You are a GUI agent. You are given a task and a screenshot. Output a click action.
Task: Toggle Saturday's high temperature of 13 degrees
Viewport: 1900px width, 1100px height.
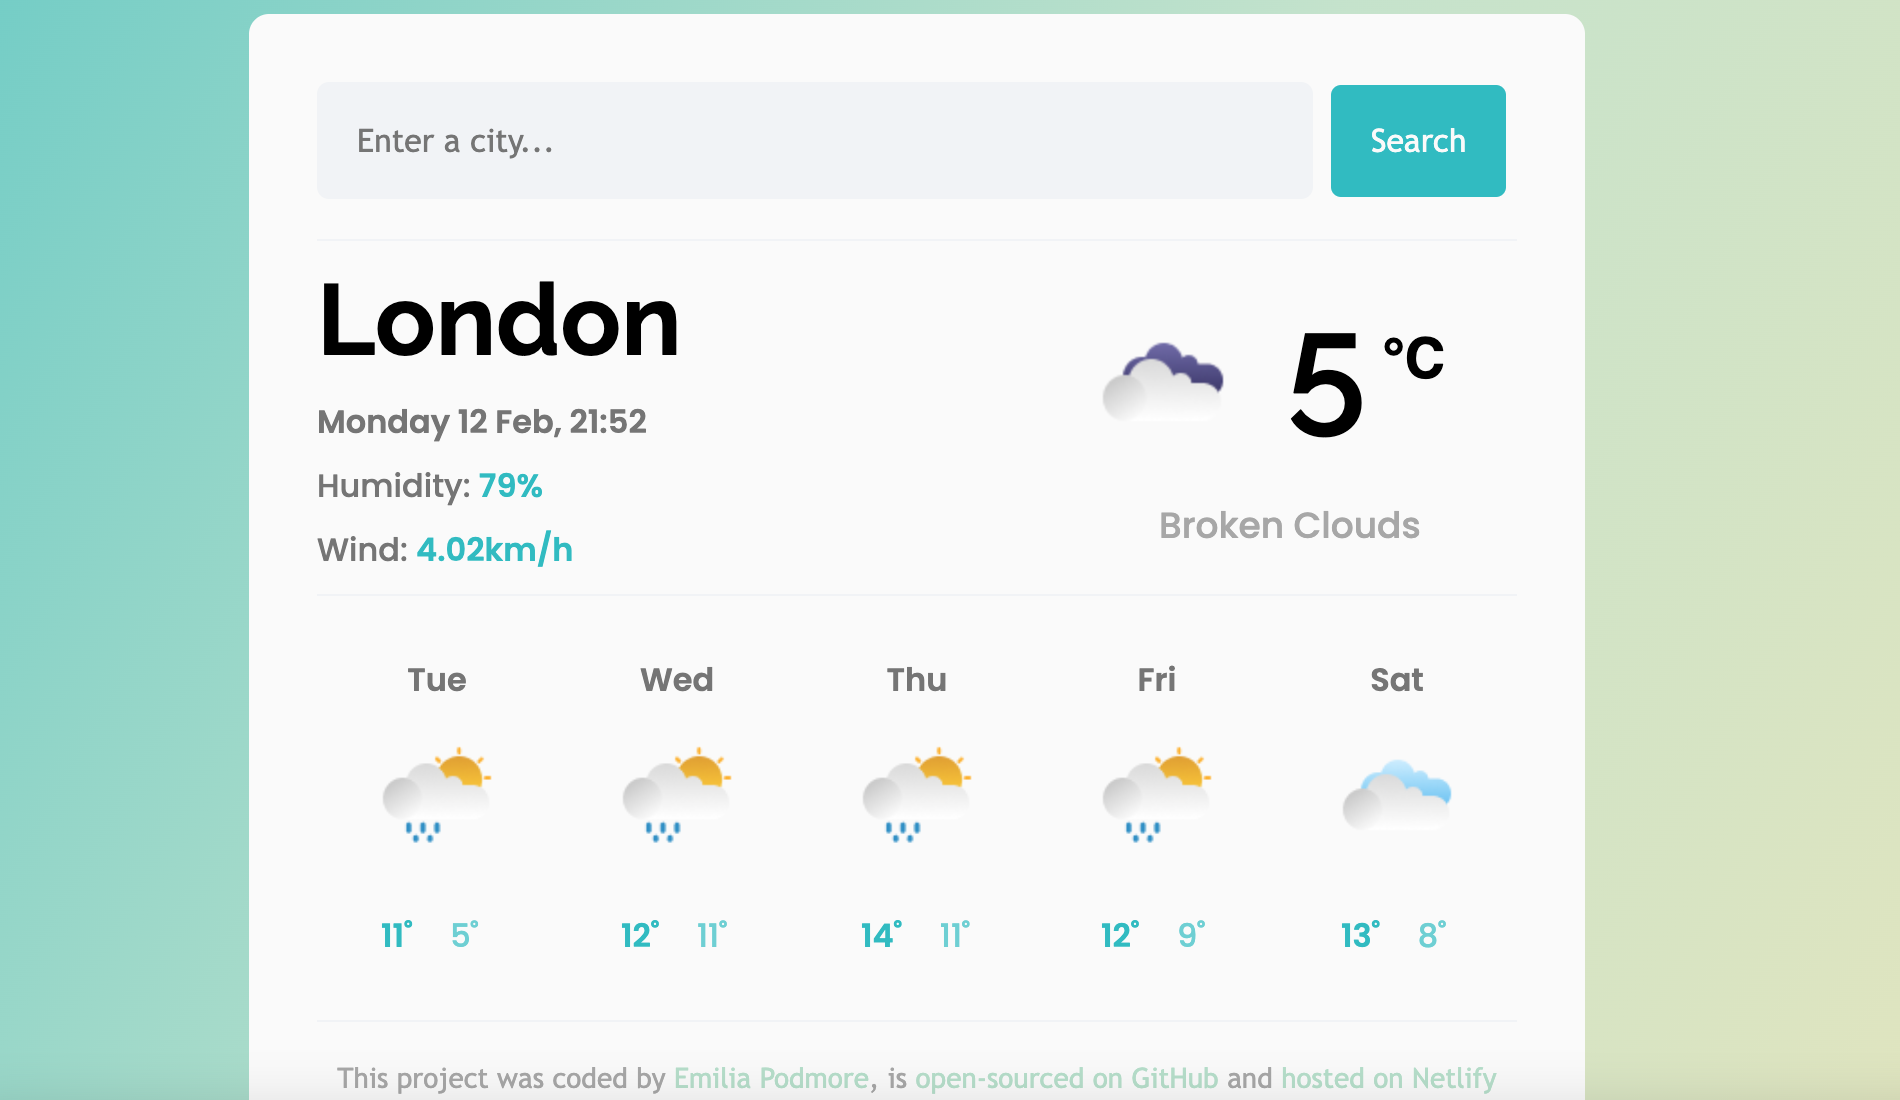[1360, 935]
